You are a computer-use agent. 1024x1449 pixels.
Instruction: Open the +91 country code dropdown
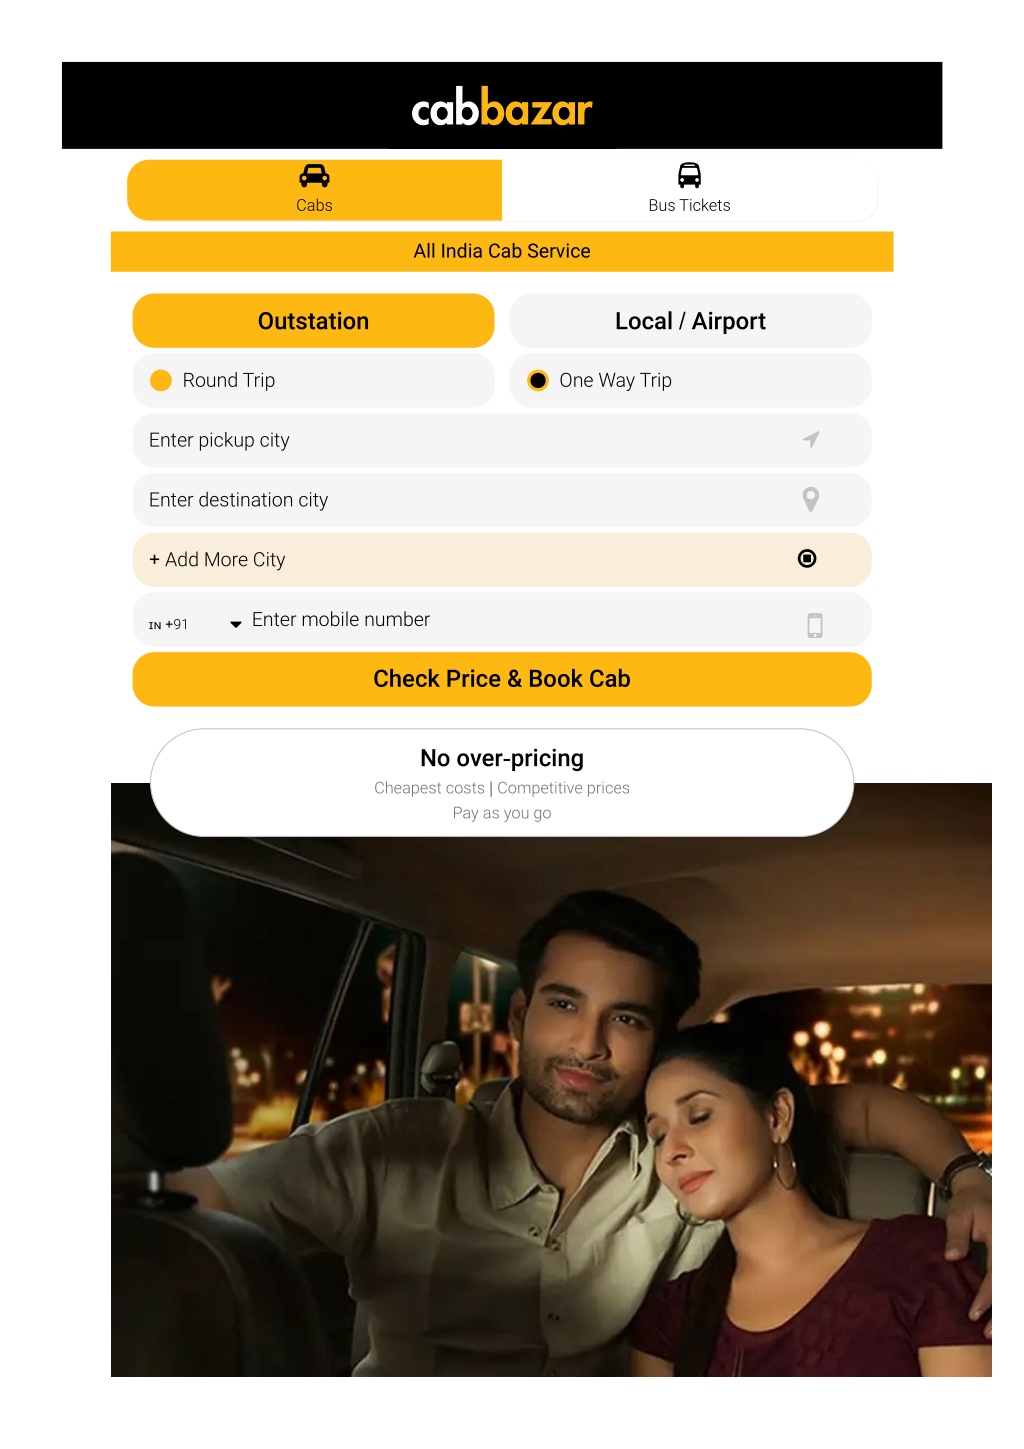[x=195, y=624]
